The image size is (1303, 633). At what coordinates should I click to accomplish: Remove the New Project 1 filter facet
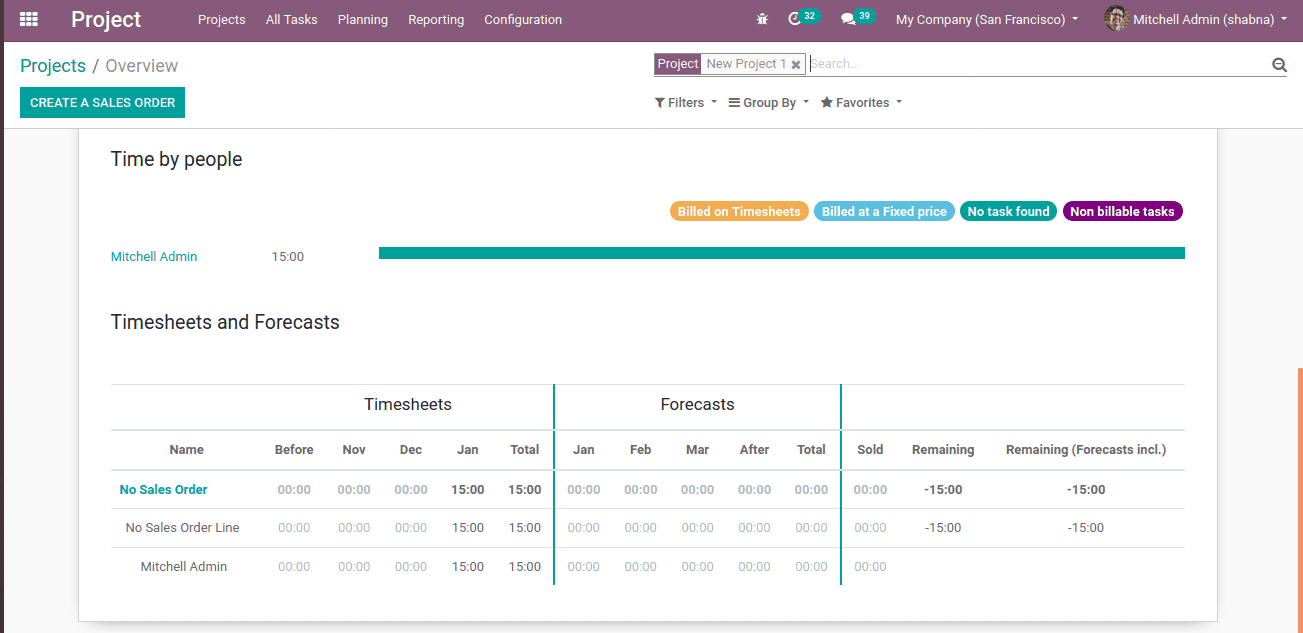pos(796,65)
